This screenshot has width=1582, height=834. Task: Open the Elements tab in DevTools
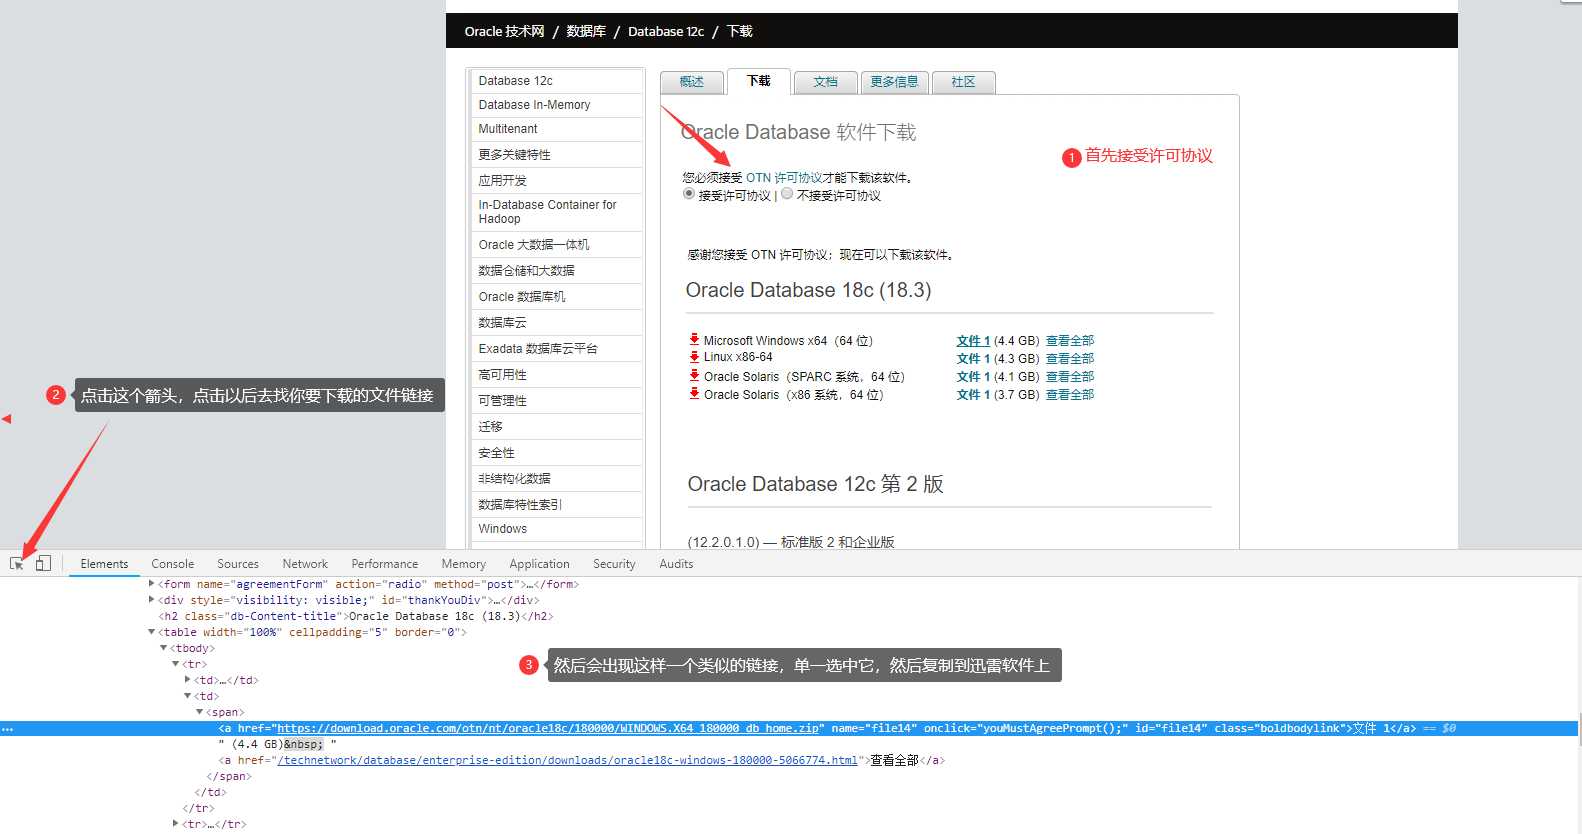pos(104,564)
